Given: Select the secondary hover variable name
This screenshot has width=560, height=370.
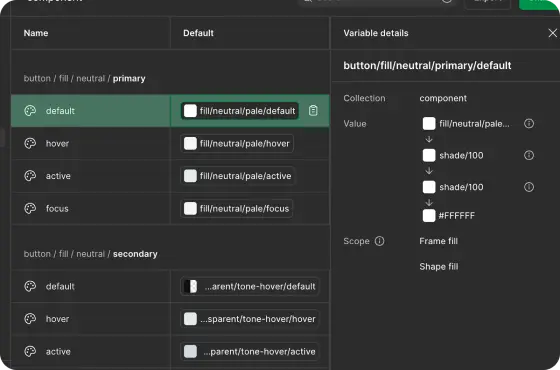Looking at the screenshot, I should [57, 319].
